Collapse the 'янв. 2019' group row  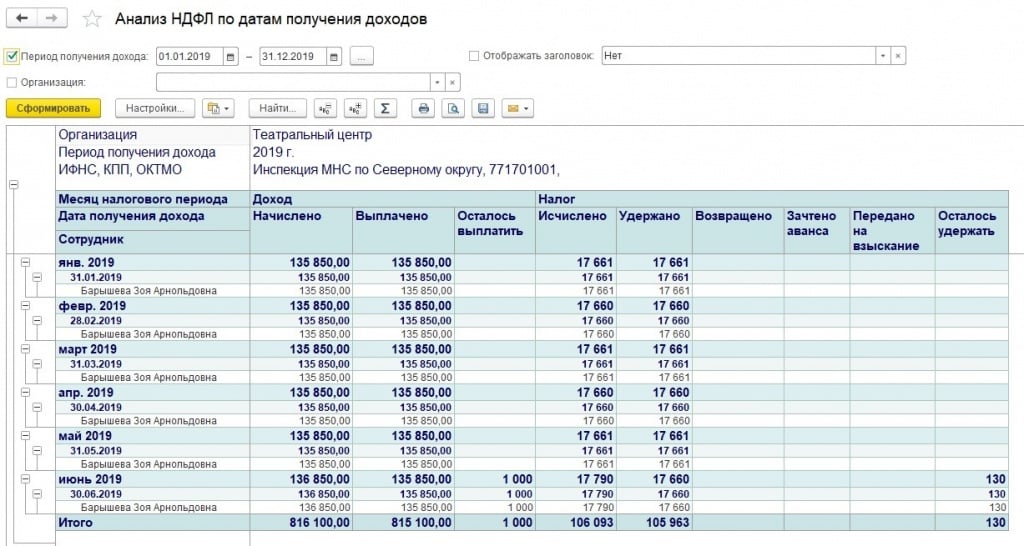[23, 262]
